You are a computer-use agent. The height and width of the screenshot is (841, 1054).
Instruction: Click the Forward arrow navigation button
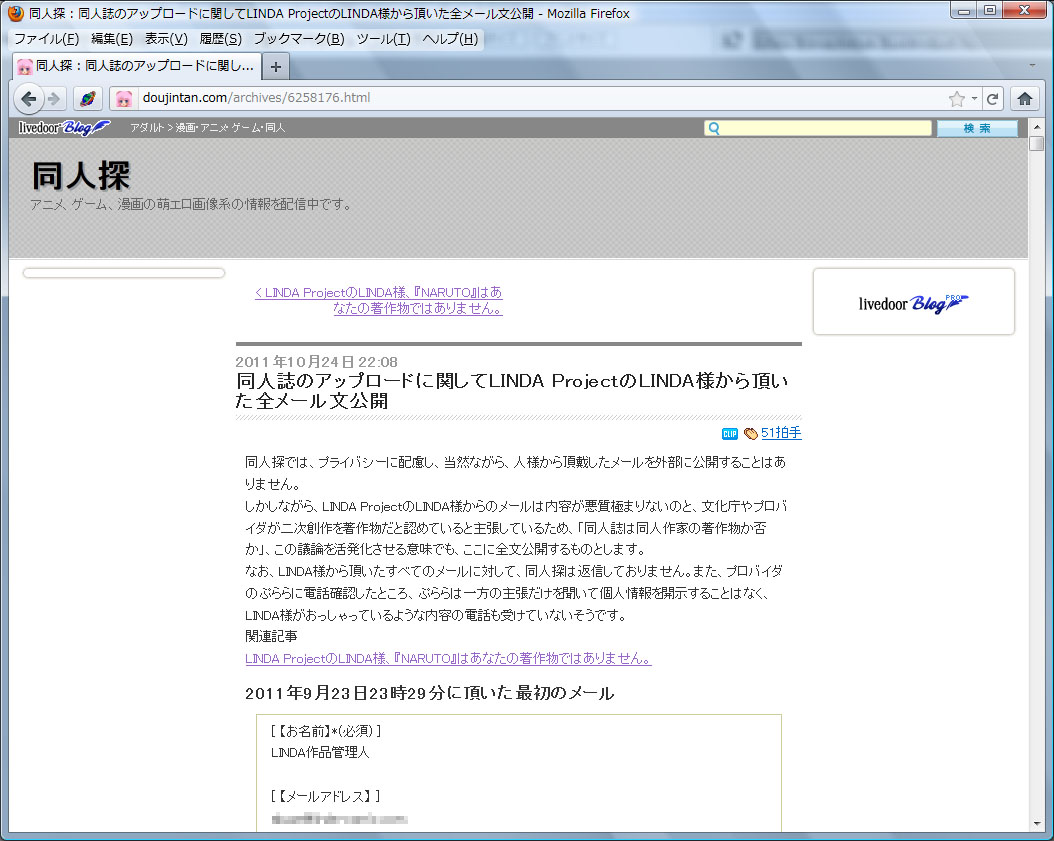click(54, 98)
